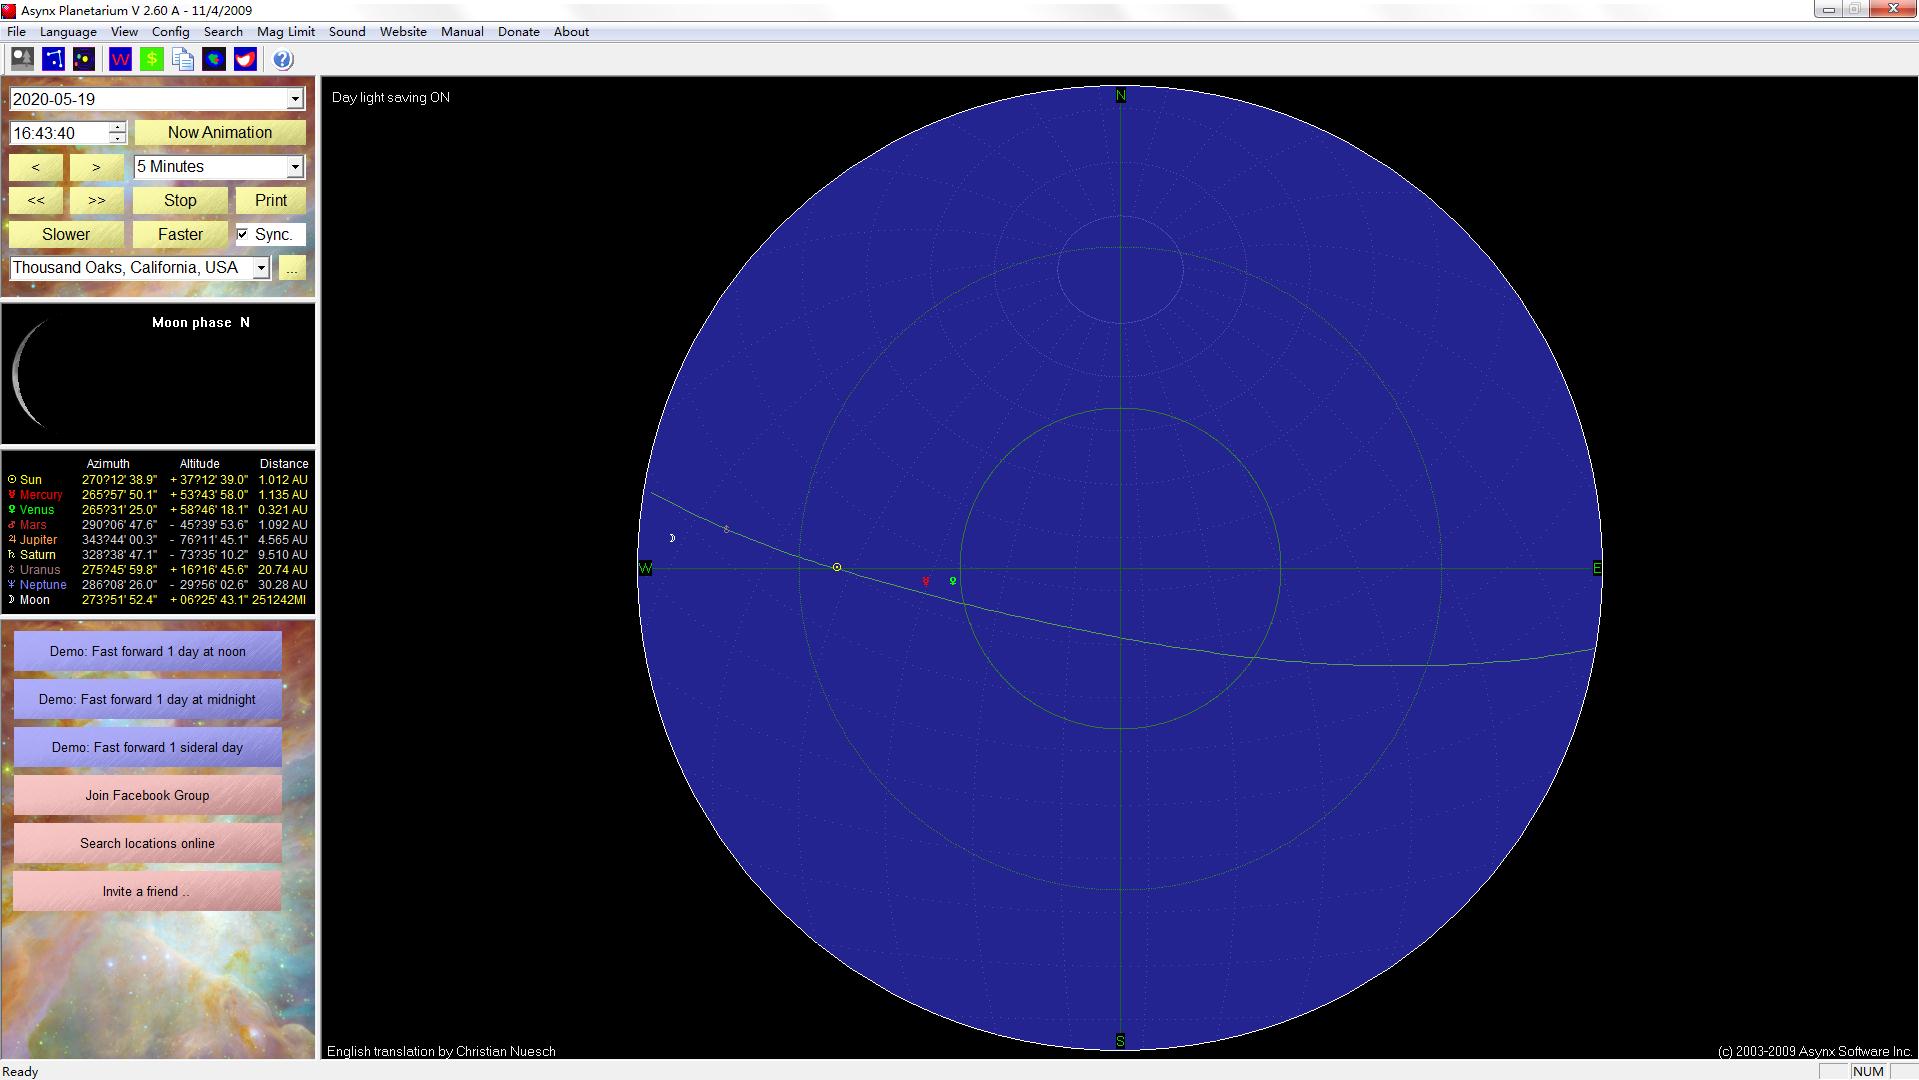
Task: Click the Slower button
Action: click(66, 234)
